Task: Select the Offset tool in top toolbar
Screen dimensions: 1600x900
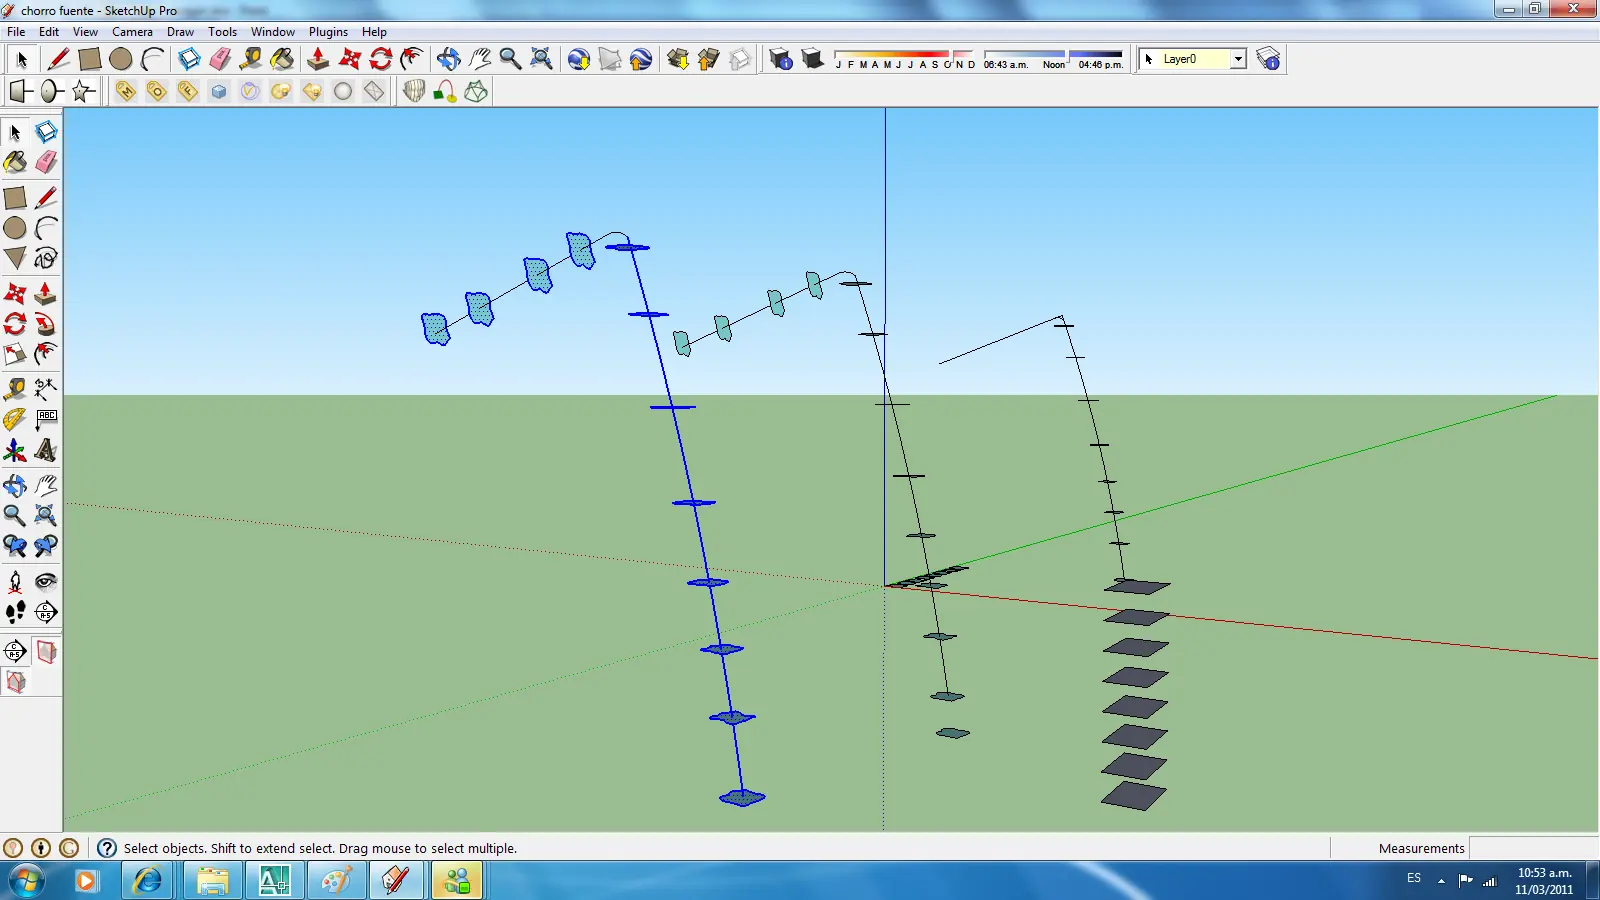Action: 412,59
